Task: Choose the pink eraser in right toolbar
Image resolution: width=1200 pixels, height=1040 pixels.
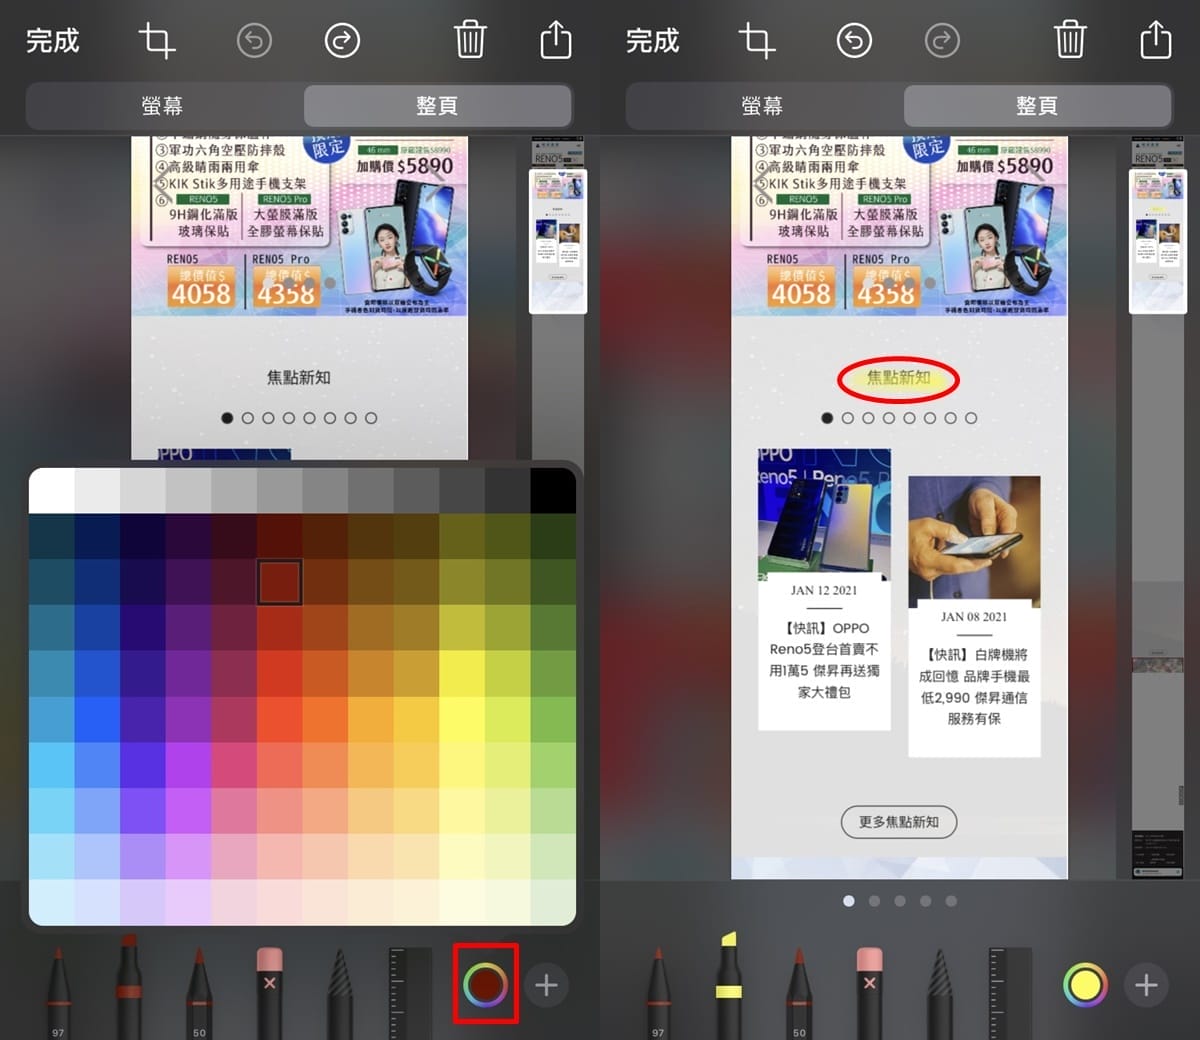Action: [x=870, y=990]
